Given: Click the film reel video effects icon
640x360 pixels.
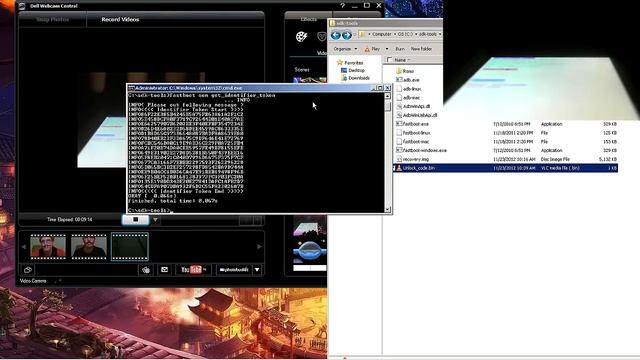Looking at the screenshot, I should click(301, 37).
